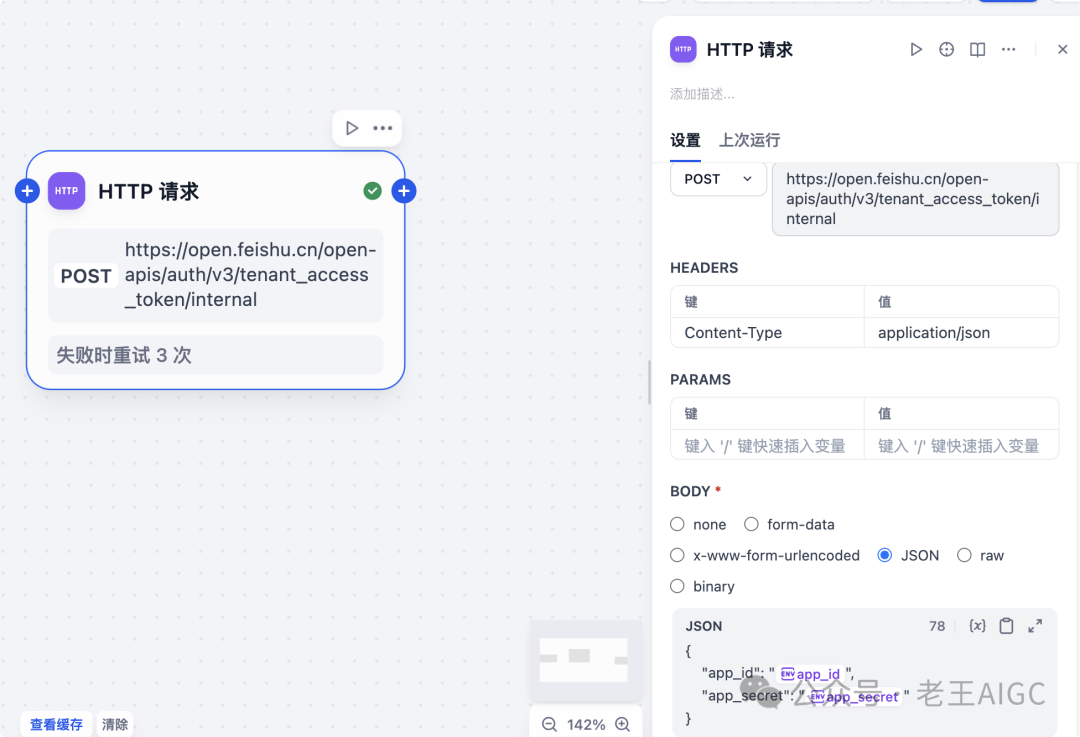Add a node via the left blue plus
The width and height of the screenshot is (1080, 737).
pos(27,191)
